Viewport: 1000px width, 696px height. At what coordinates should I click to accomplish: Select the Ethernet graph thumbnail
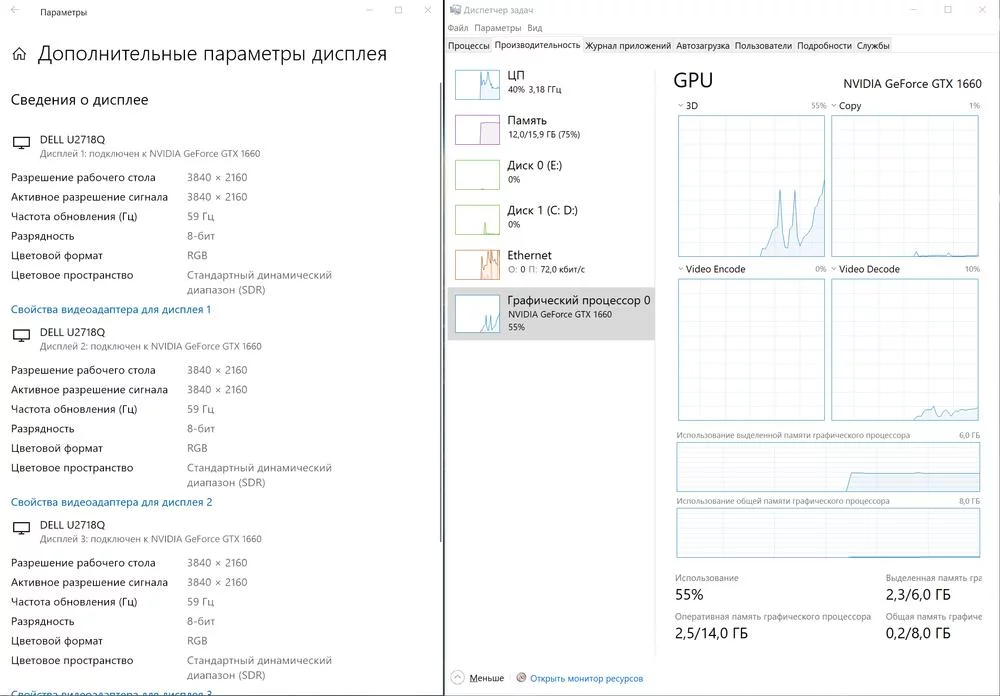477,265
